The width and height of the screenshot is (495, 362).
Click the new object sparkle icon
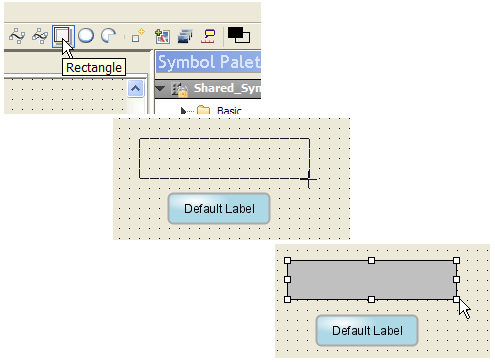(x=138, y=35)
